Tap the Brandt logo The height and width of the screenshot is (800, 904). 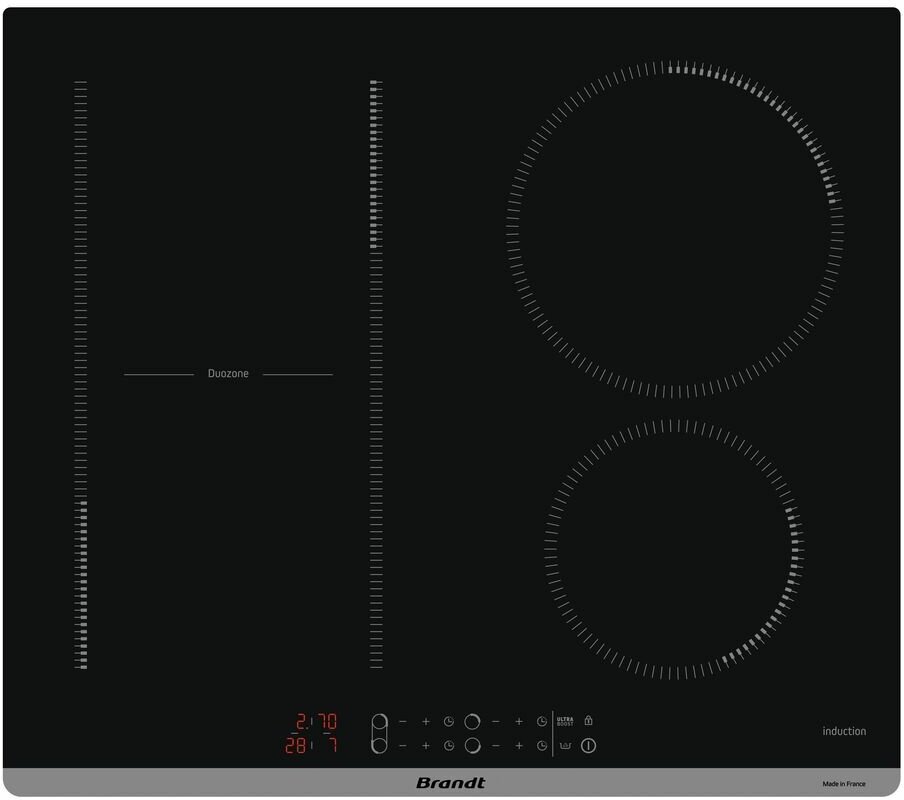(x=451, y=783)
